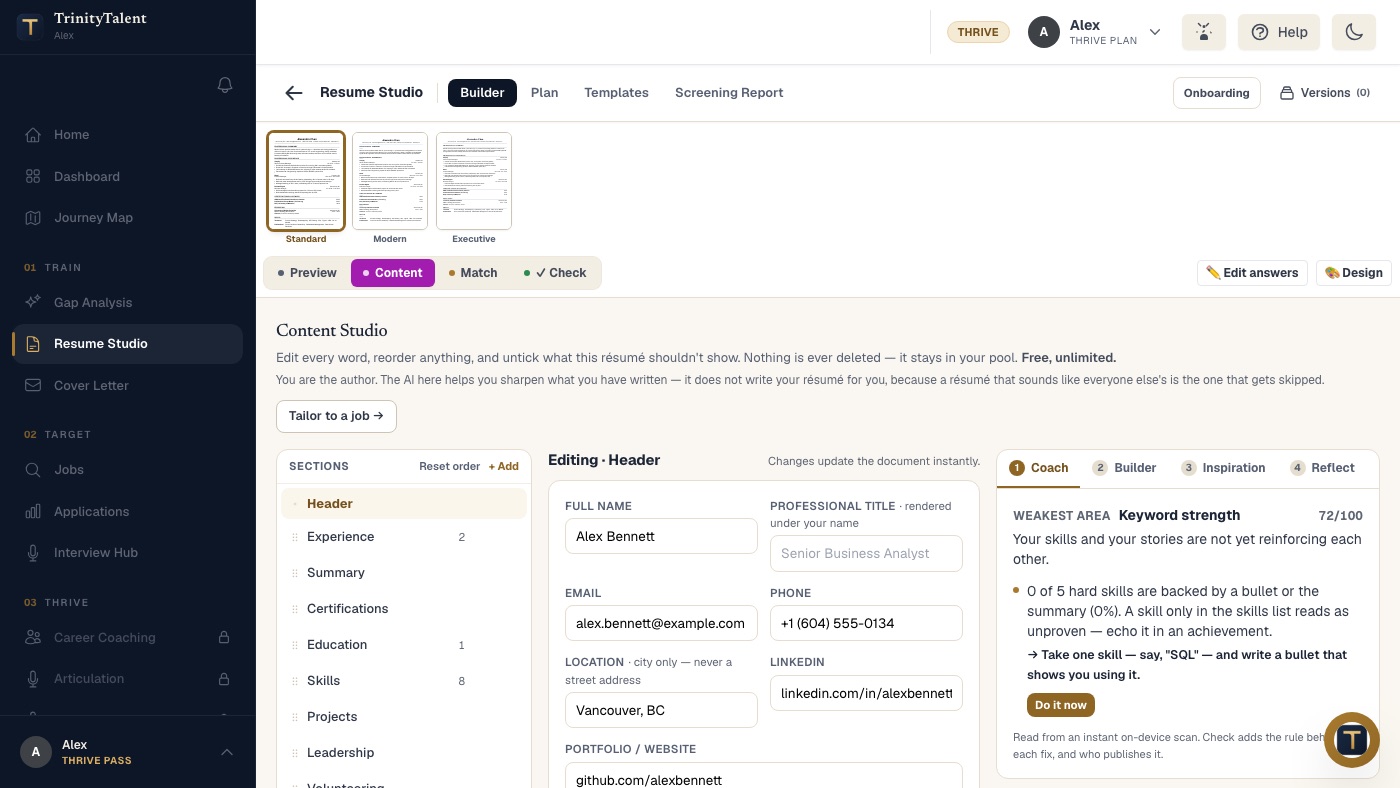Click the Professional Title field
The width and height of the screenshot is (1400, 788).
(866, 553)
